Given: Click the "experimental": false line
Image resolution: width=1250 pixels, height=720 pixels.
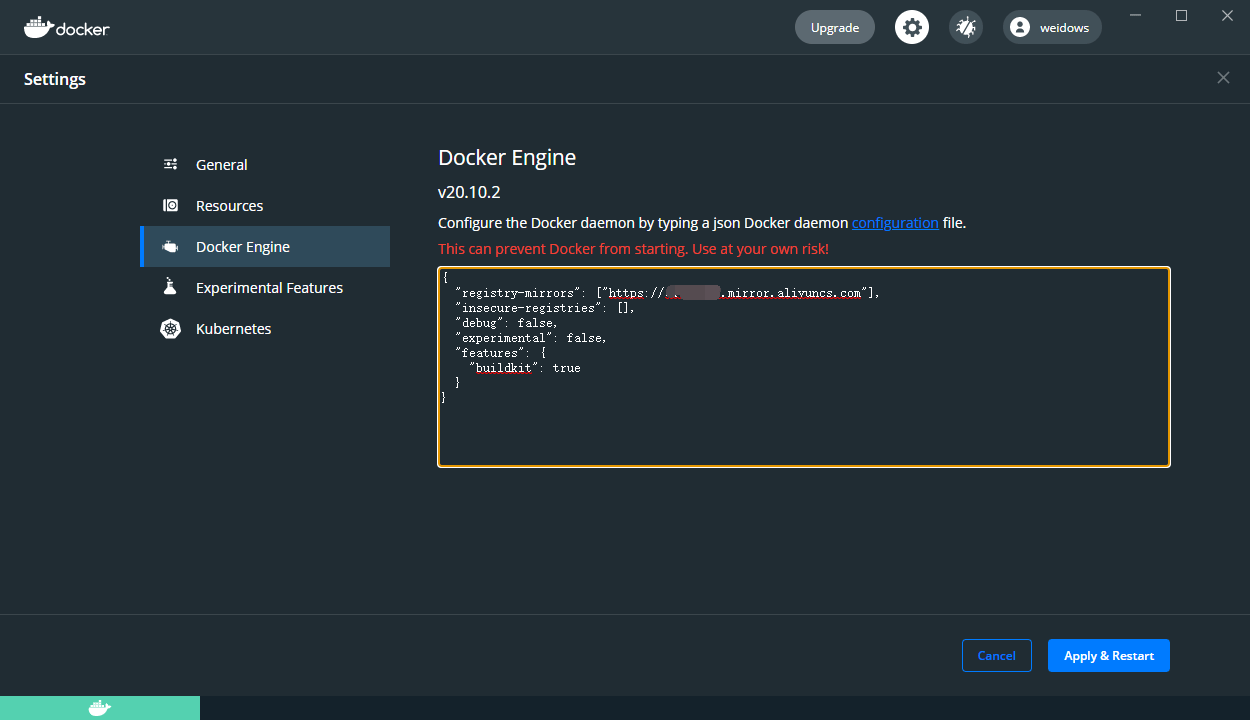Looking at the screenshot, I should (x=530, y=338).
